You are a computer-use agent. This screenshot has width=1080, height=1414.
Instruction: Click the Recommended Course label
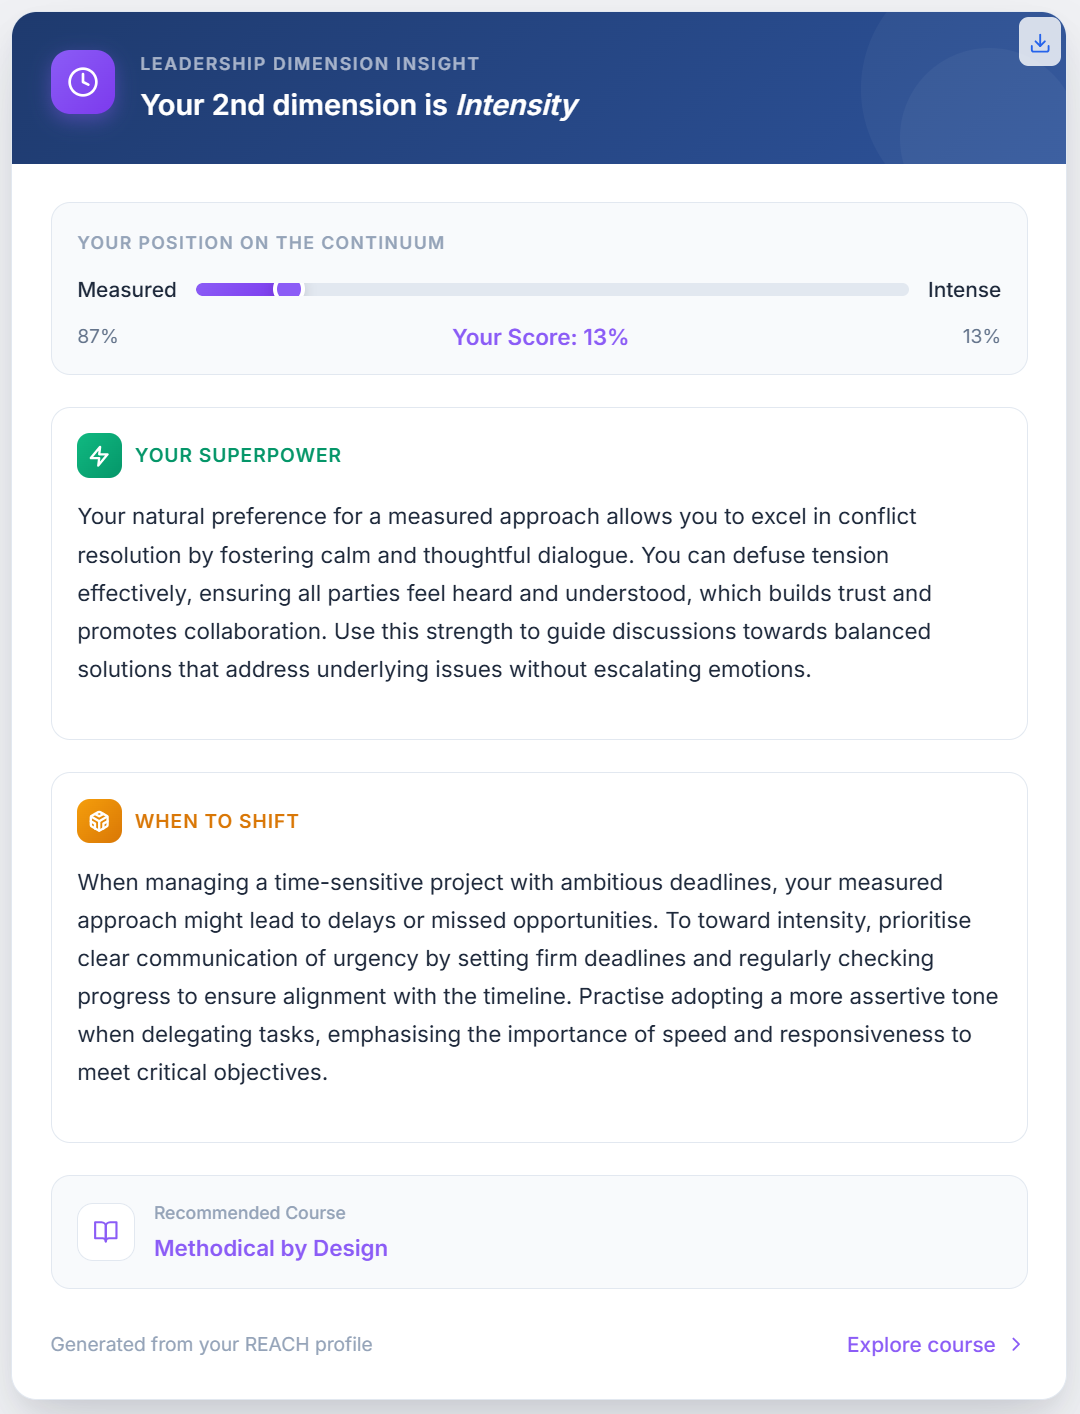[249, 1213]
